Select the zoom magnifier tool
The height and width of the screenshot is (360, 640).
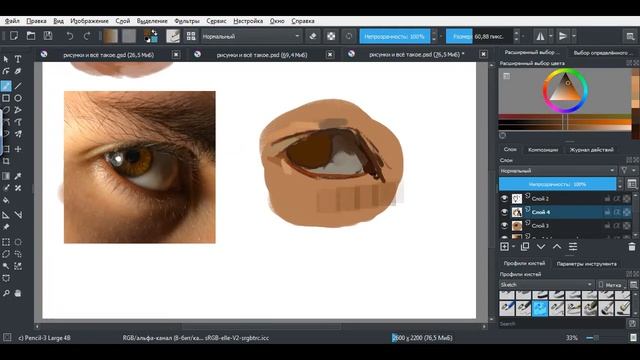[x=6, y=293]
